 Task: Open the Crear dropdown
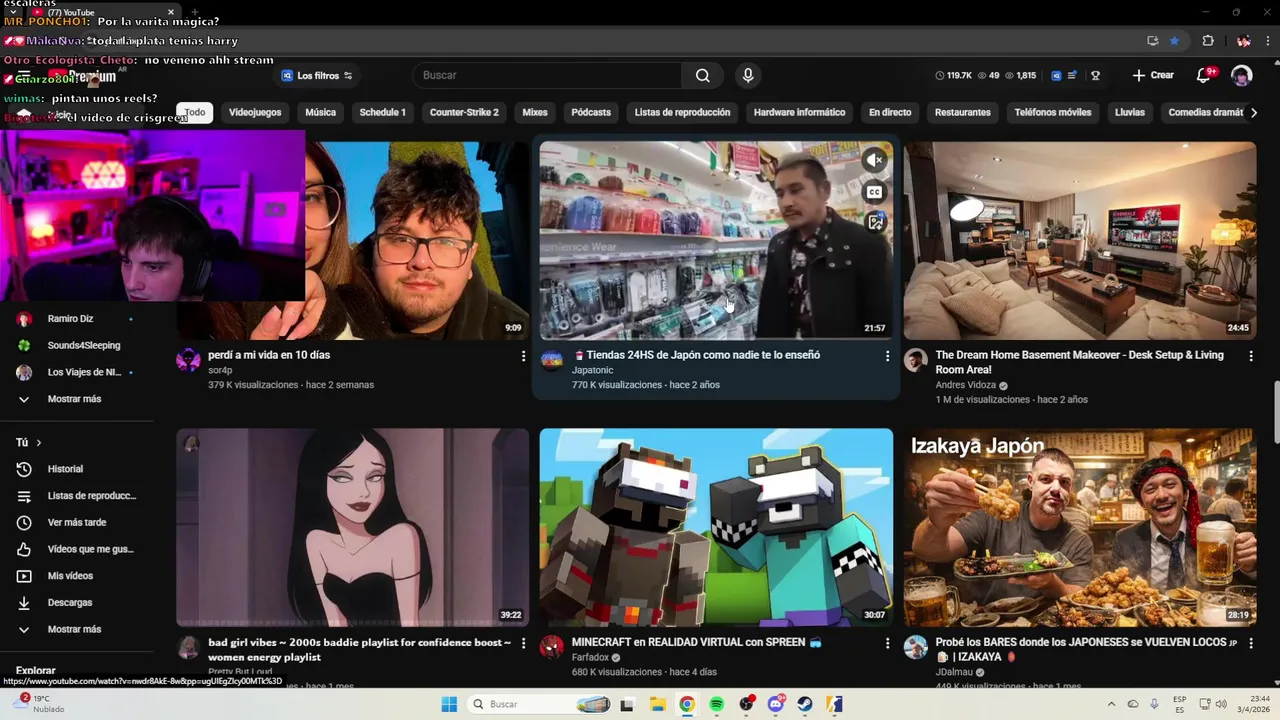coord(1153,75)
